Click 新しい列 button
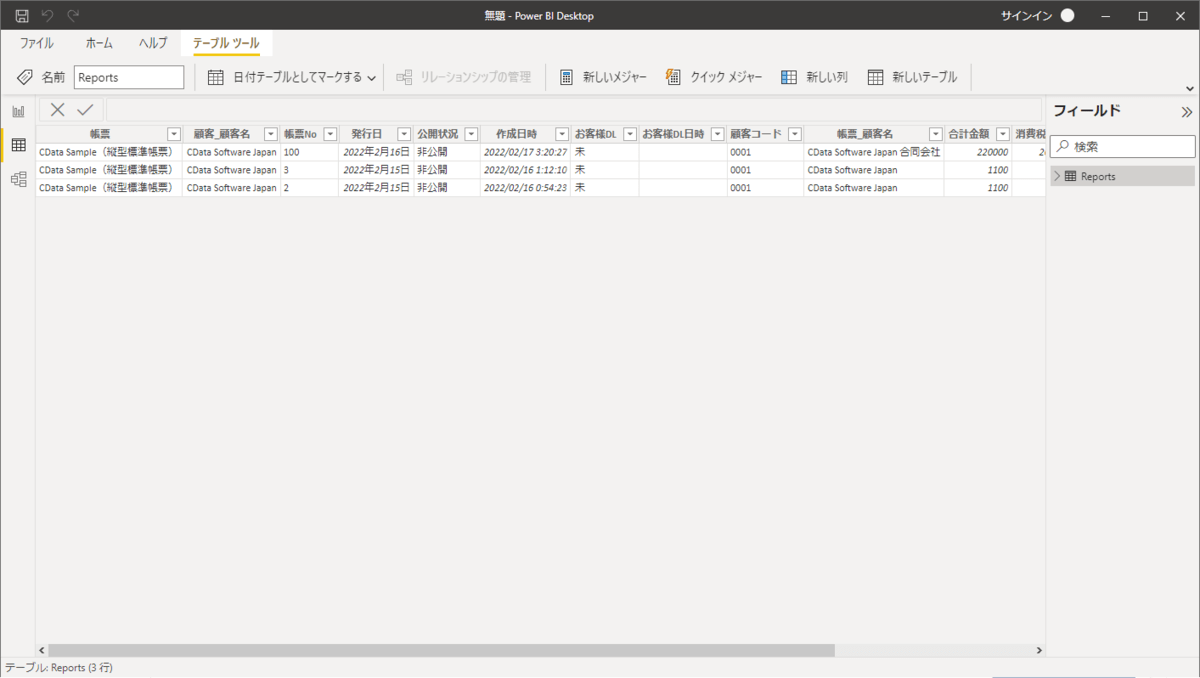The image size is (1200, 678). (814, 77)
